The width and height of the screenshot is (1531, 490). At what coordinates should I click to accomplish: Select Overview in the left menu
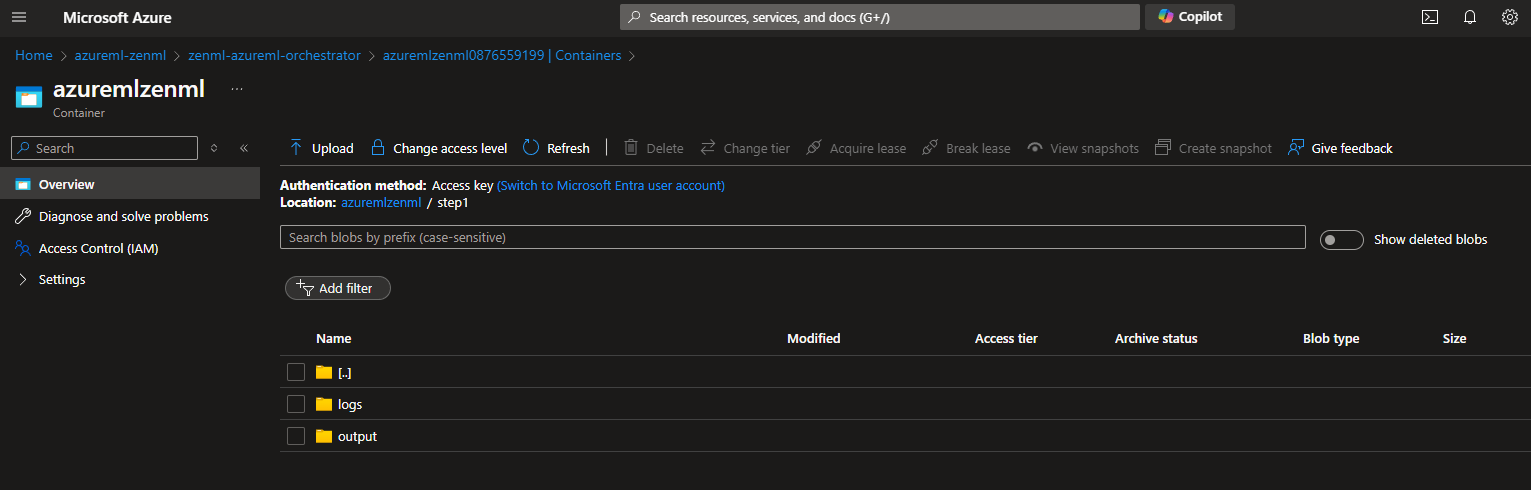click(130, 184)
